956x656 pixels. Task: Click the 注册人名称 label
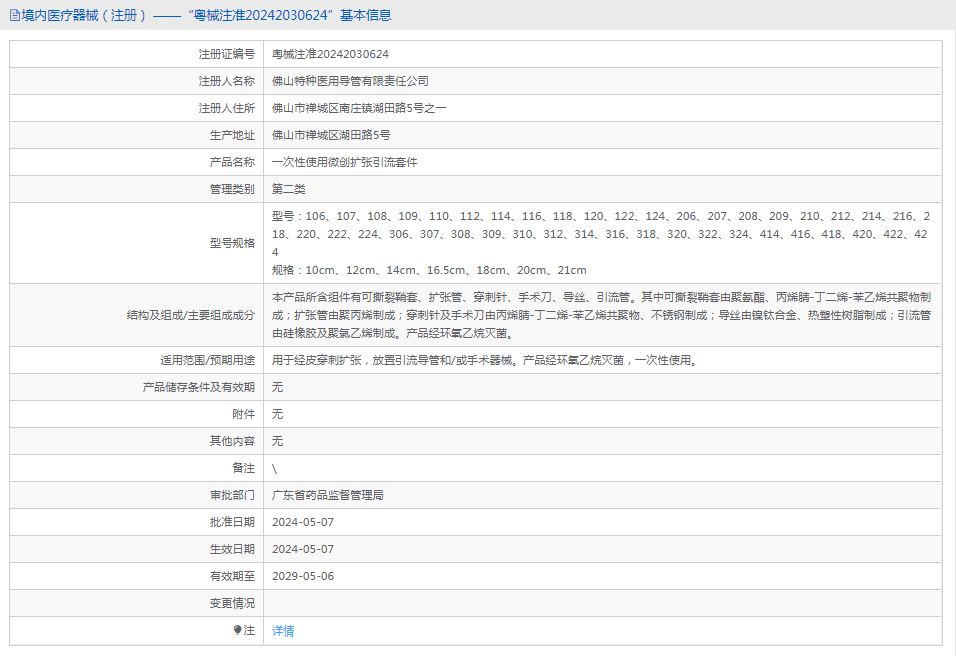click(227, 81)
